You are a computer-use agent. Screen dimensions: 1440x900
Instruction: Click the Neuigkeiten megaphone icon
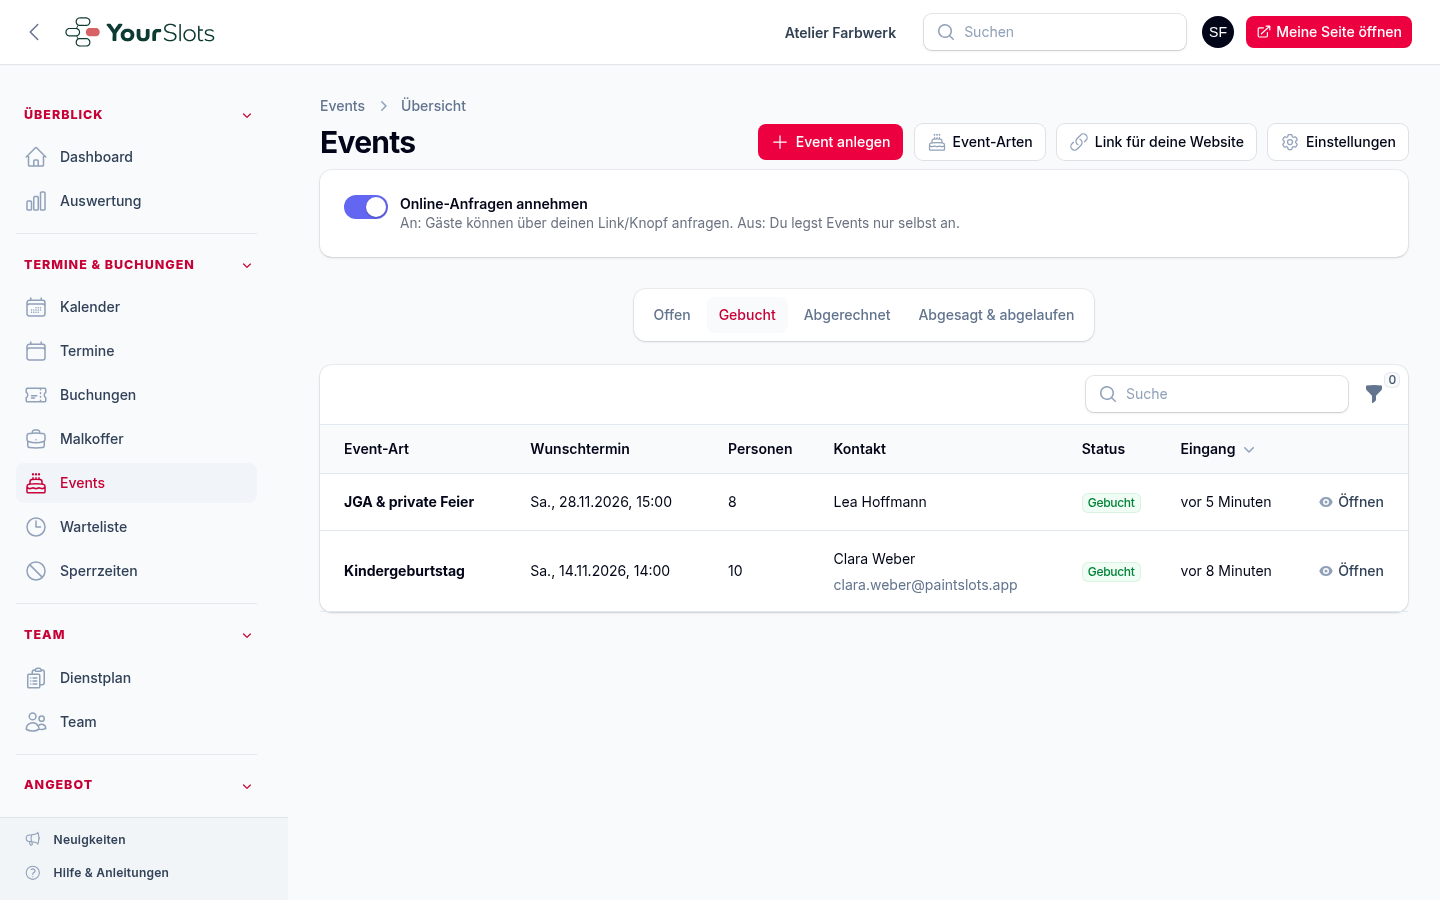point(33,840)
